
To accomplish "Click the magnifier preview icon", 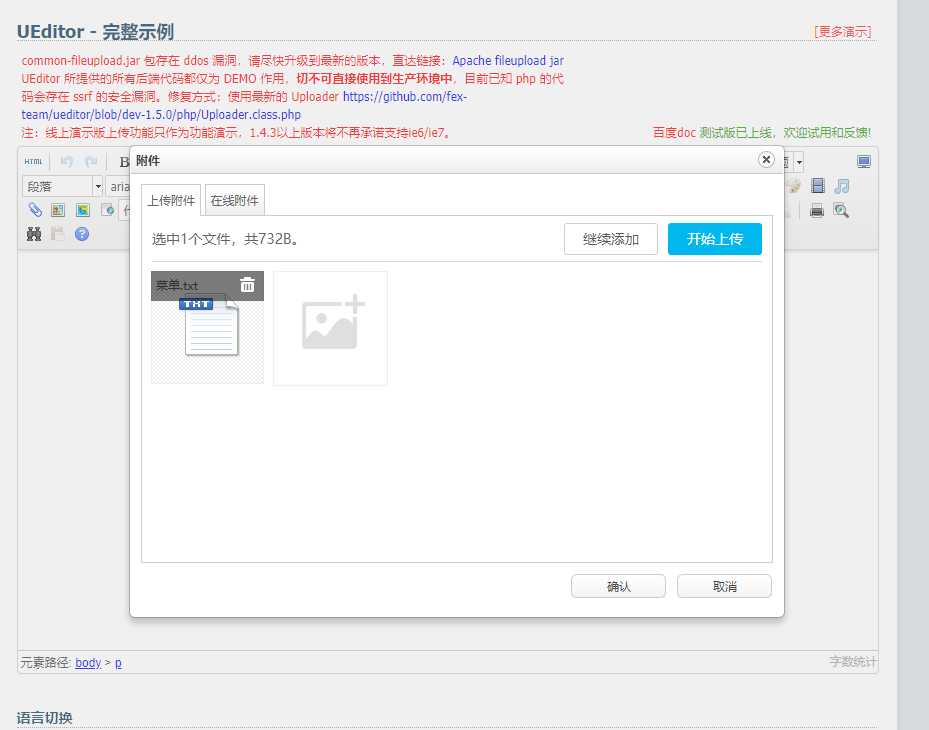I will tap(841, 210).
